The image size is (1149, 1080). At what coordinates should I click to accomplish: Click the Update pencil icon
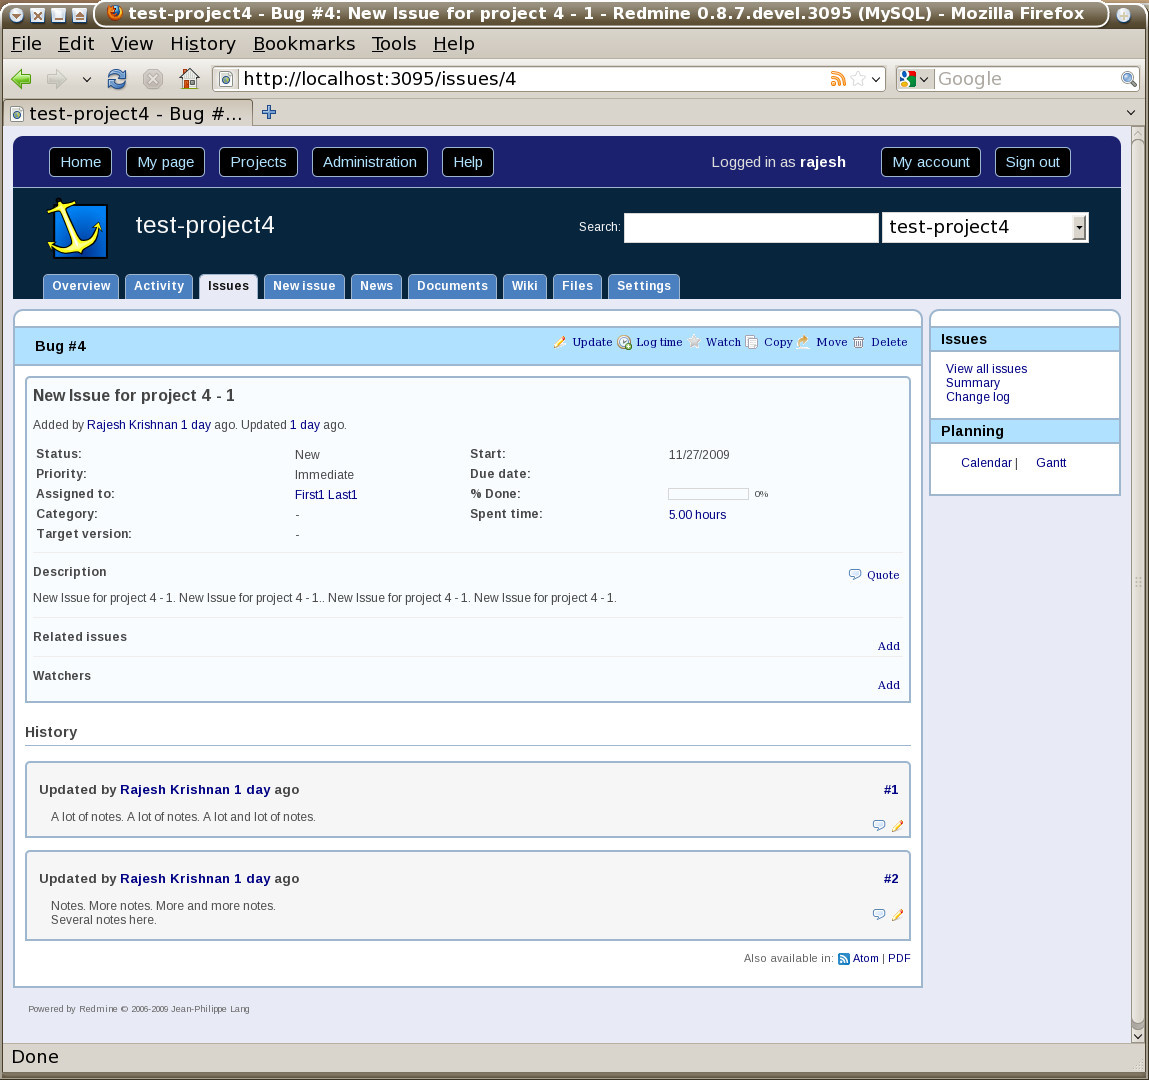(560, 342)
